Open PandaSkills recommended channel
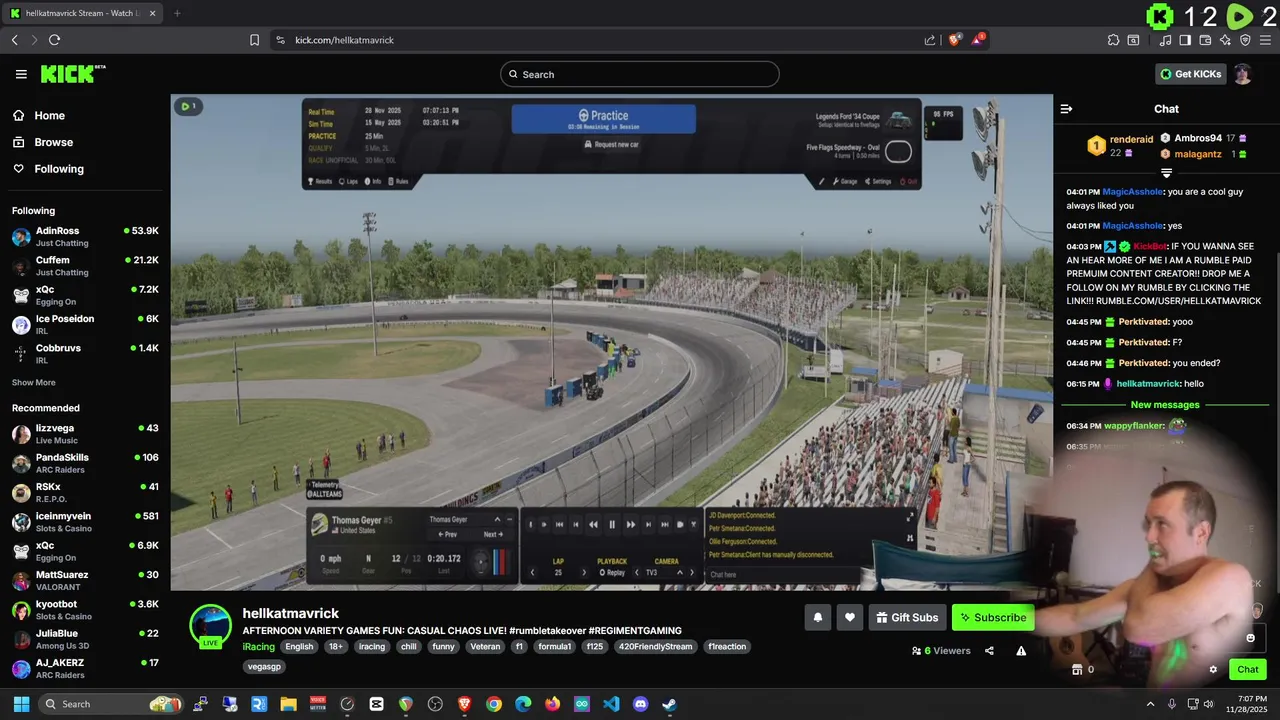The image size is (1280, 720). (x=85, y=463)
